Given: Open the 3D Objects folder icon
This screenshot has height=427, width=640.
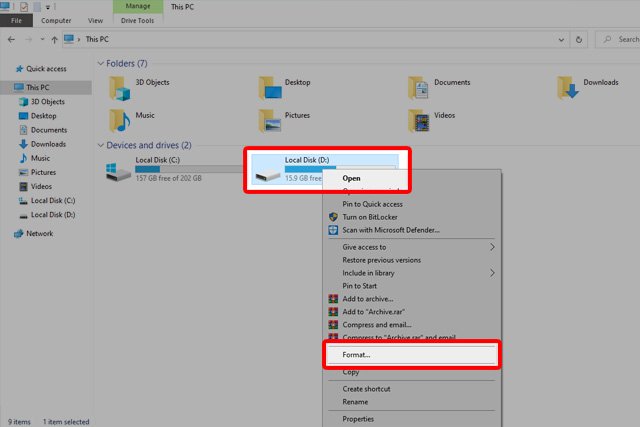Looking at the screenshot, I should tap(121, 89).
